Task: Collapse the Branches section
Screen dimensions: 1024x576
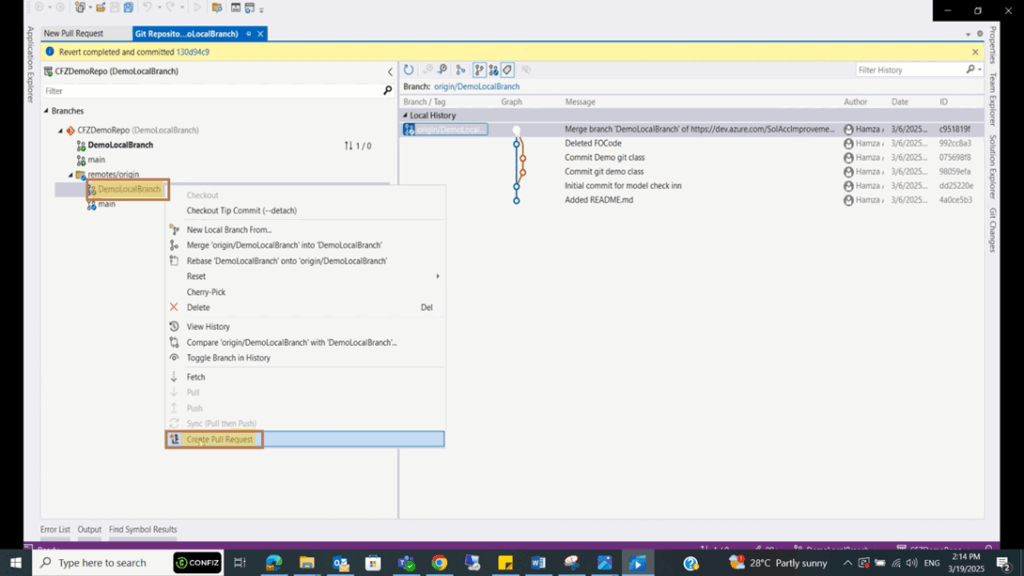Action: click(x=46, y=111)
